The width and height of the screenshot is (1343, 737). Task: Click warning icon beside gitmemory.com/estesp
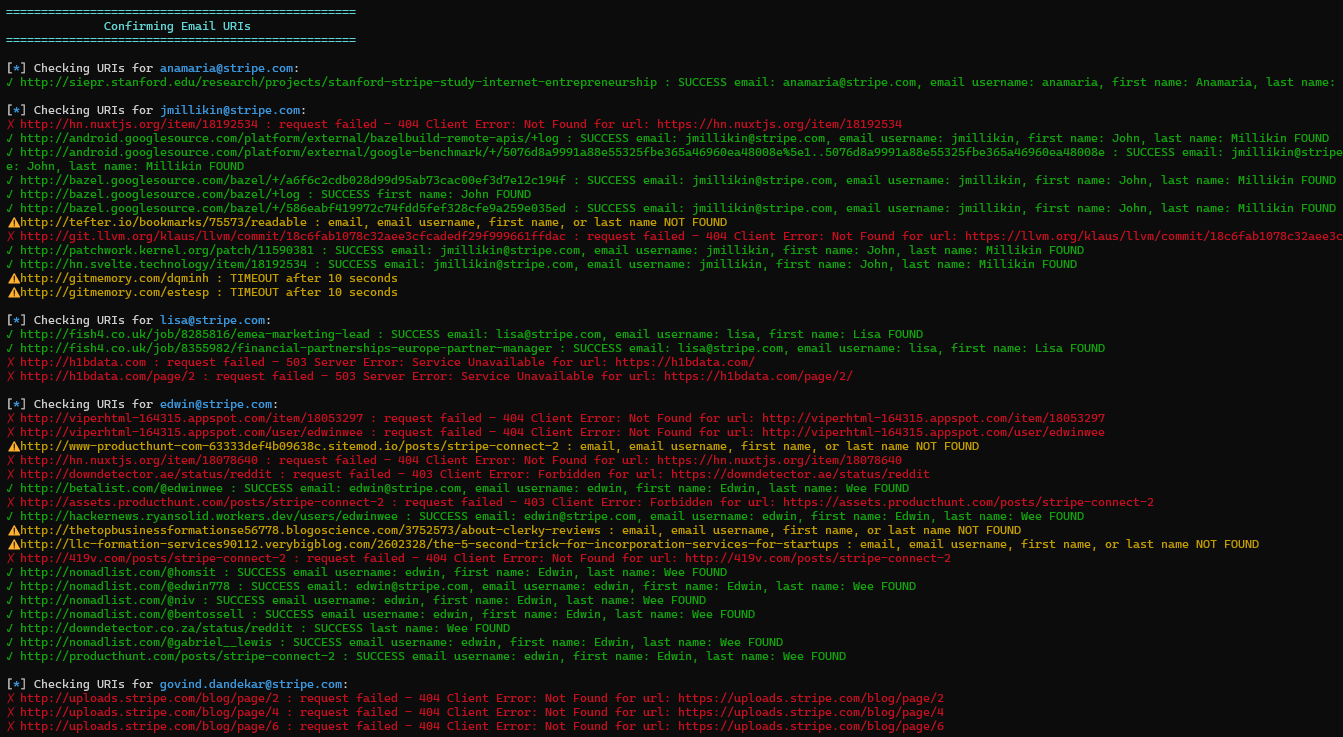tap(13, 292)
